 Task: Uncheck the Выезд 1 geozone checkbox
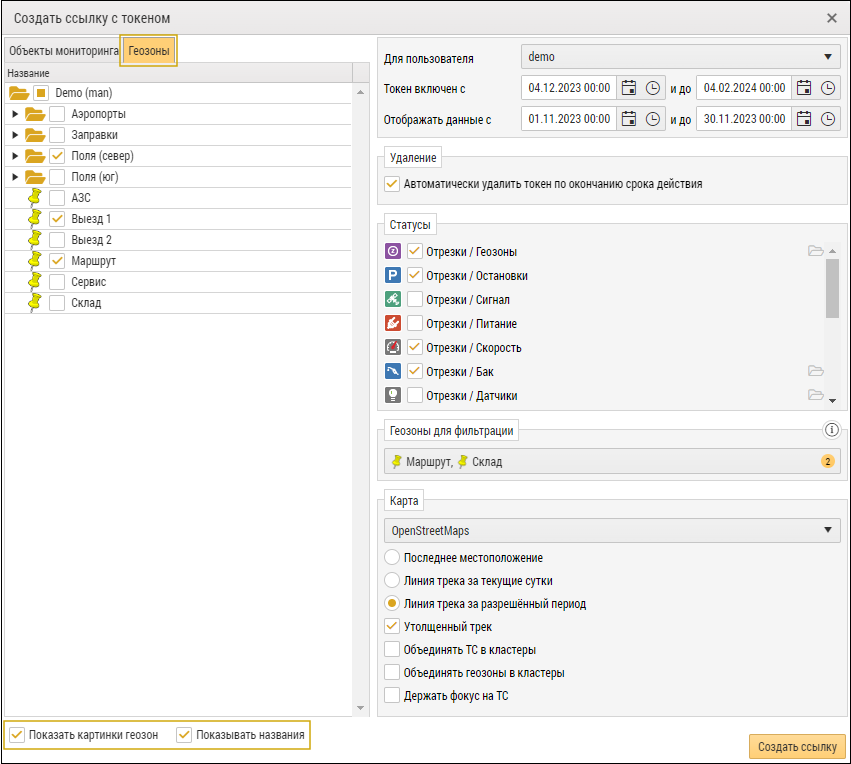pyautogui.click(x=57, y=219)
